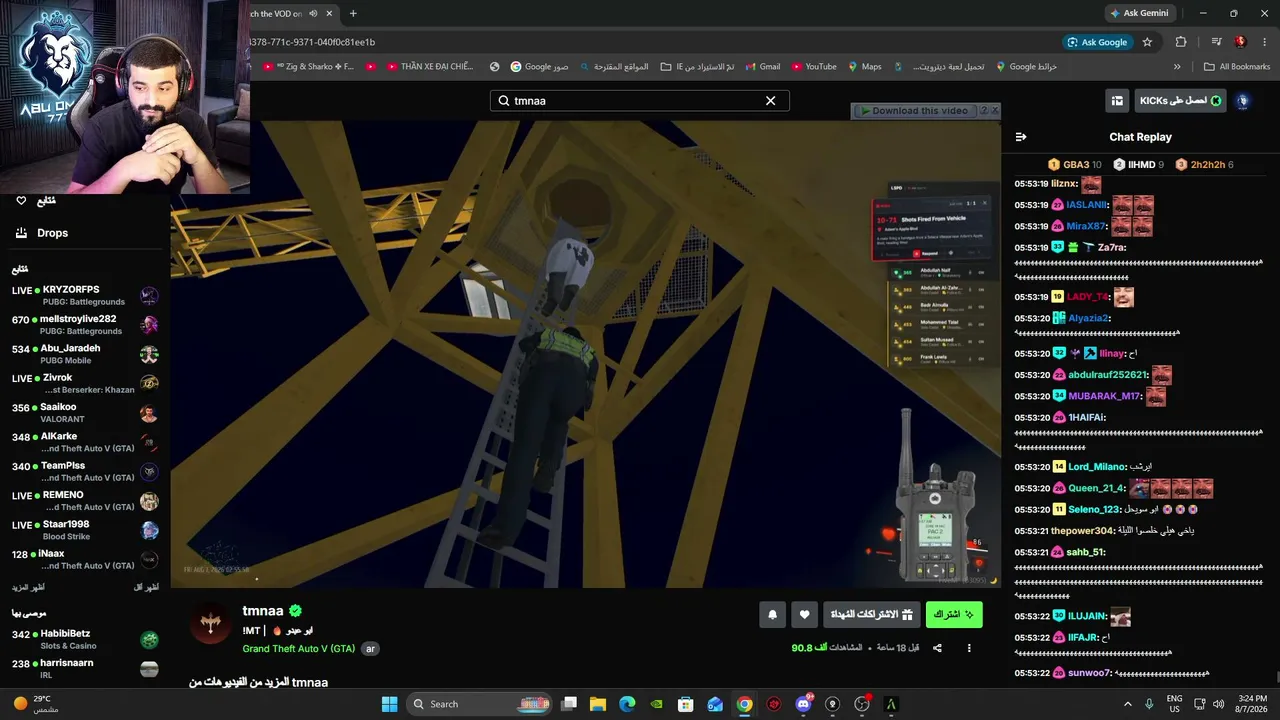
Task: Open Abu_Jaradeh channel
Action: (85, 354)
